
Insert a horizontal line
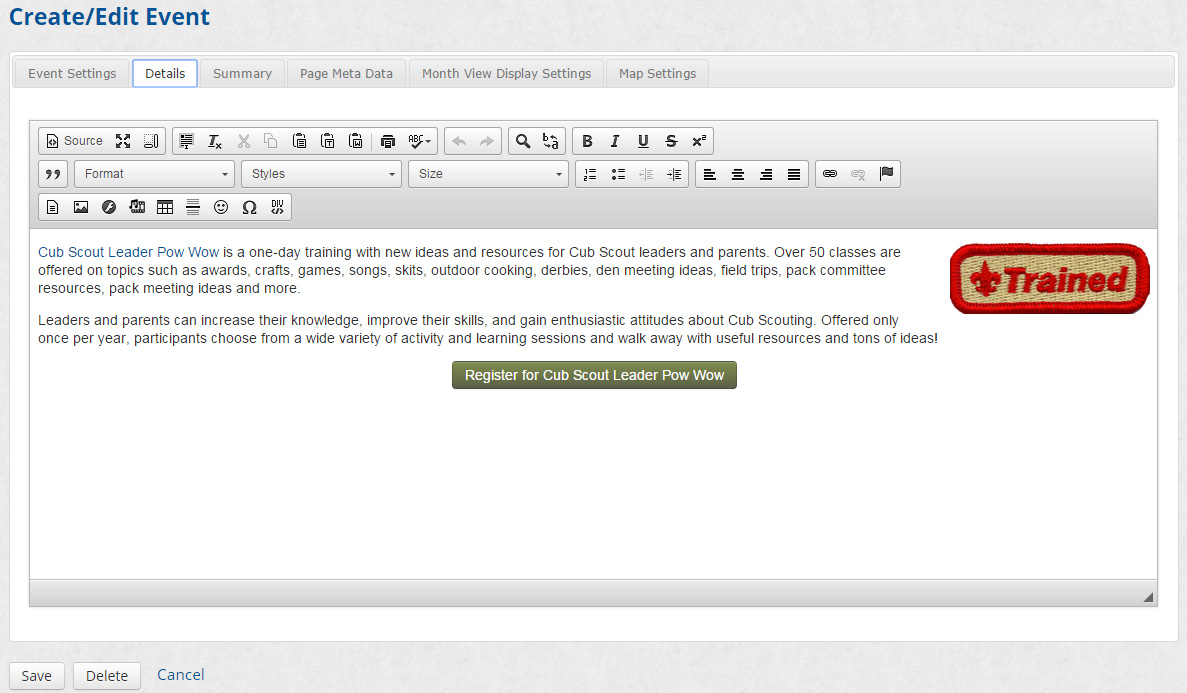pyautogui.click(x=193, y=207)
